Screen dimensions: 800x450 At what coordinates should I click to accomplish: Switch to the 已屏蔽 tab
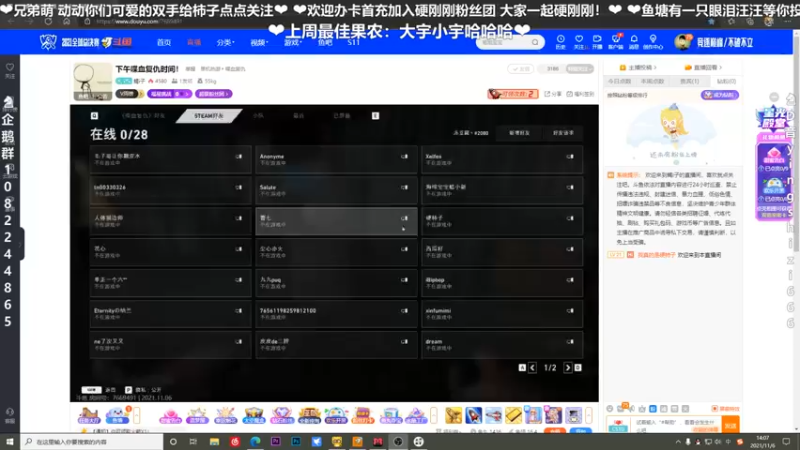(x=342, y=116)
